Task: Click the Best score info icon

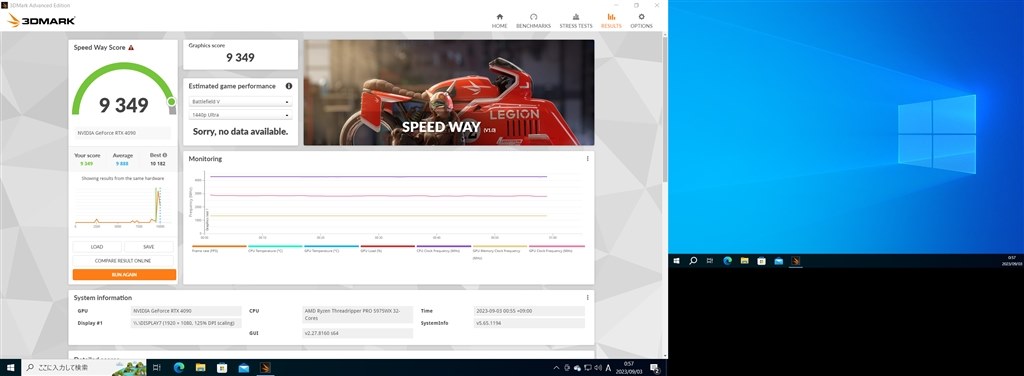Action: click(165, 155)
